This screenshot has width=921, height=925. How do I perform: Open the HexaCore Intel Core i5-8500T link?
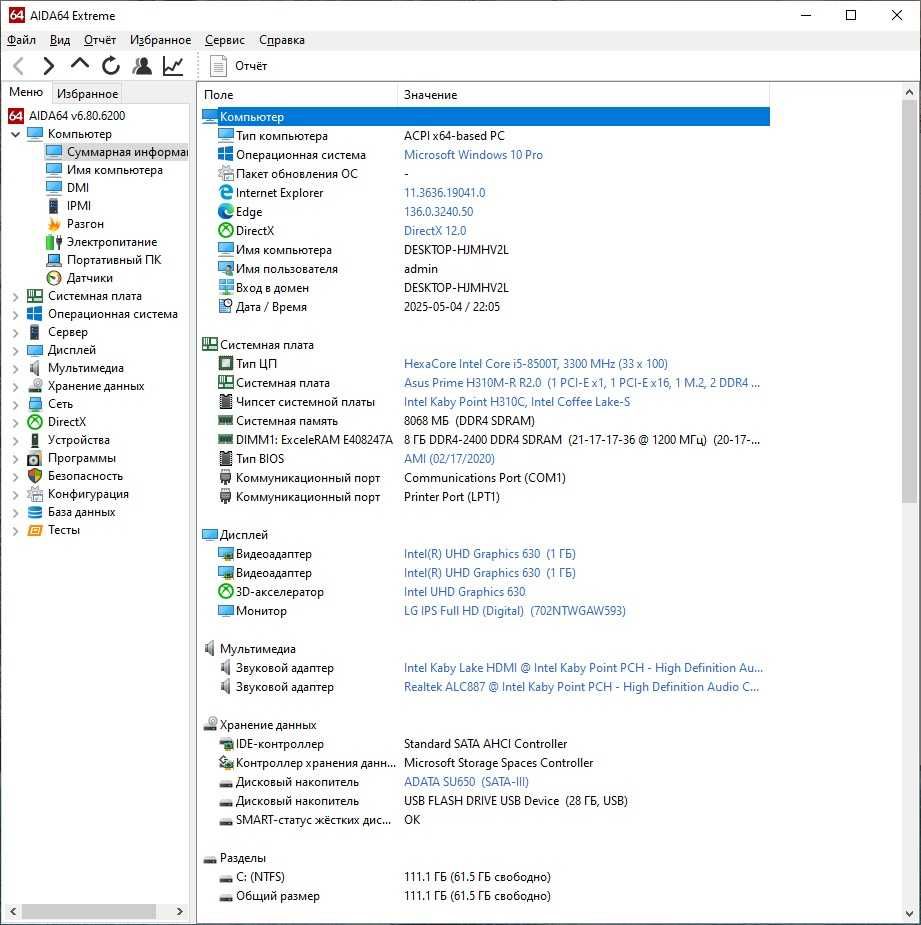point(536,363)
